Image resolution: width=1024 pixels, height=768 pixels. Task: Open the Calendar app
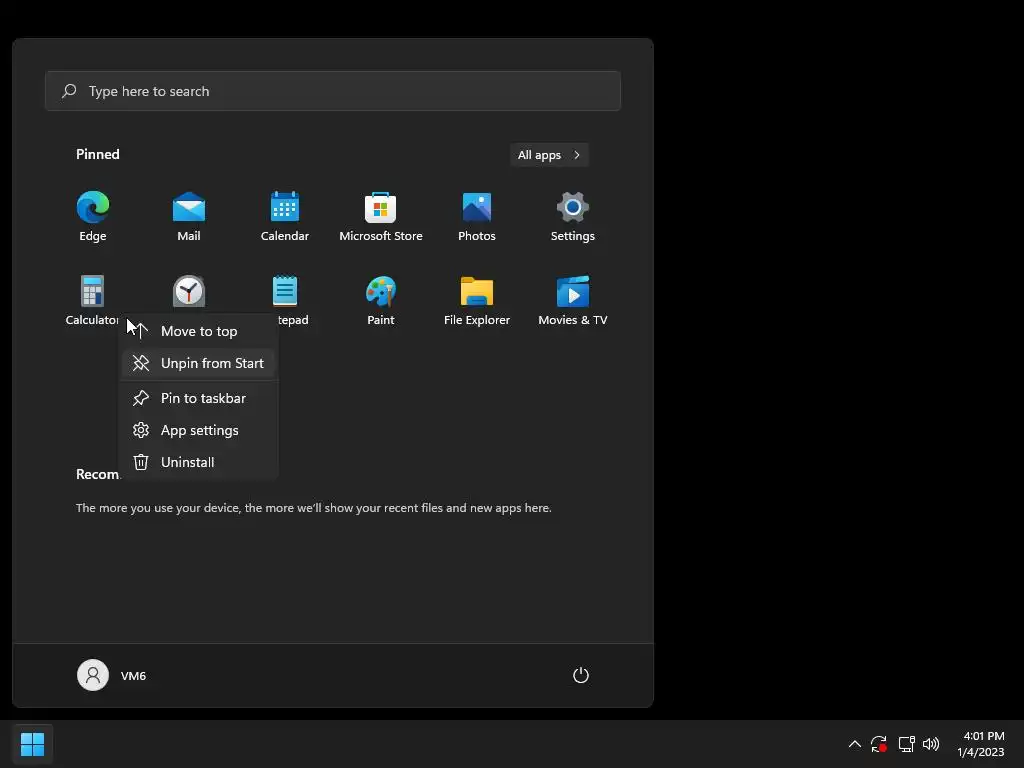pyautogui.click(x=285, y=217)
